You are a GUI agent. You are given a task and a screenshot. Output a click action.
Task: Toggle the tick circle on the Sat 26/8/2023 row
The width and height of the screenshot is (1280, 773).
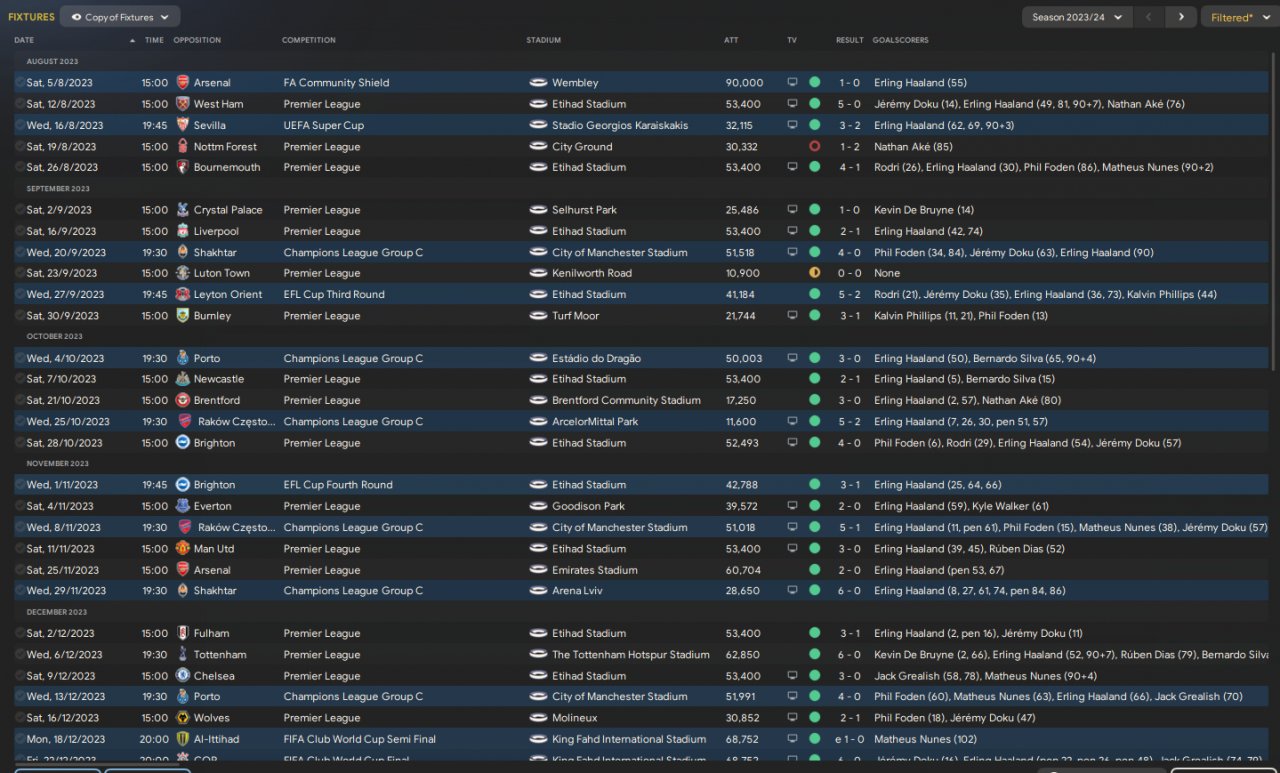pos(20,168)
